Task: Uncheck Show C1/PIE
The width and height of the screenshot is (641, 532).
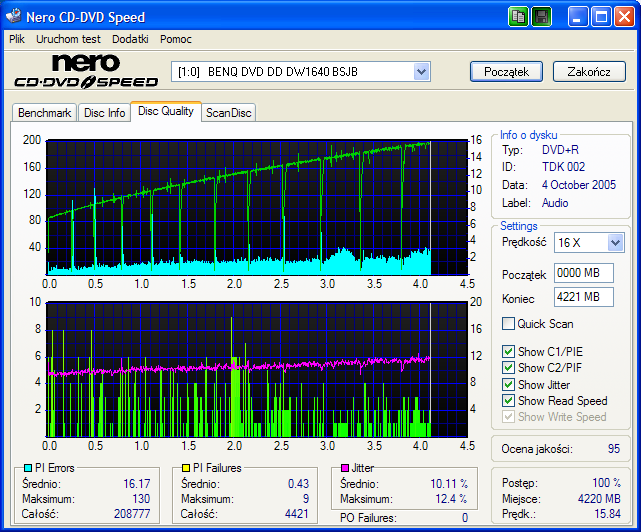Action: pyautogui.click(x=508, y=352)
